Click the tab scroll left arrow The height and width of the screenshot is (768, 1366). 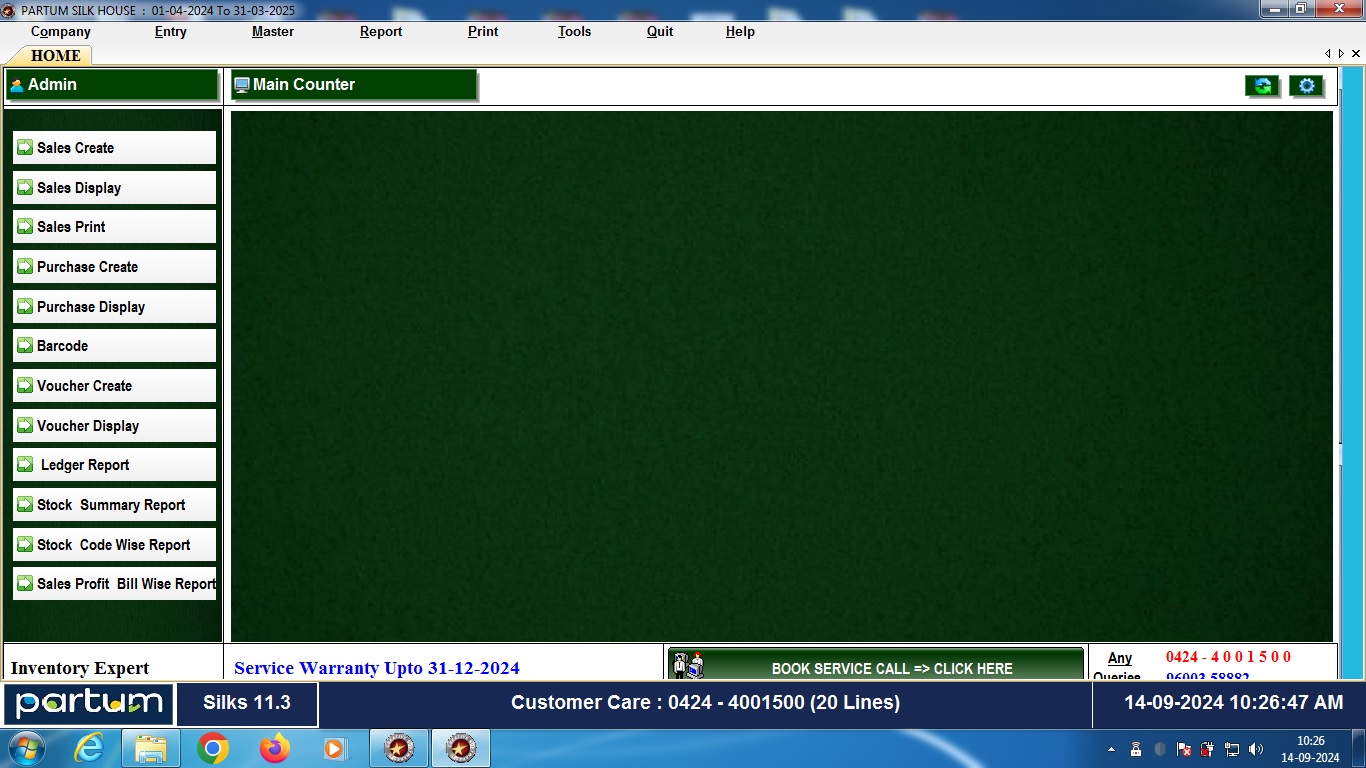click(x=1328, y=53)
